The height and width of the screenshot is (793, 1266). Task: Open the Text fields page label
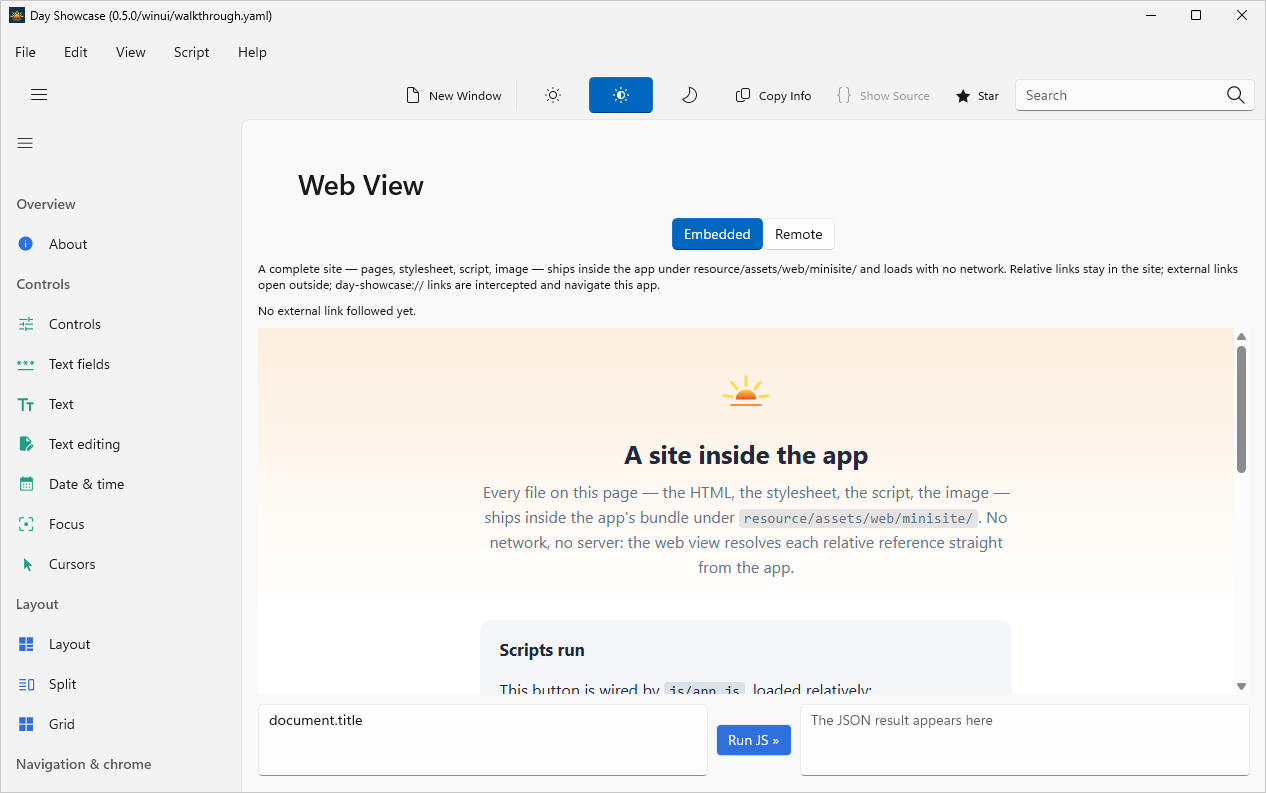[x=79, y=364]
